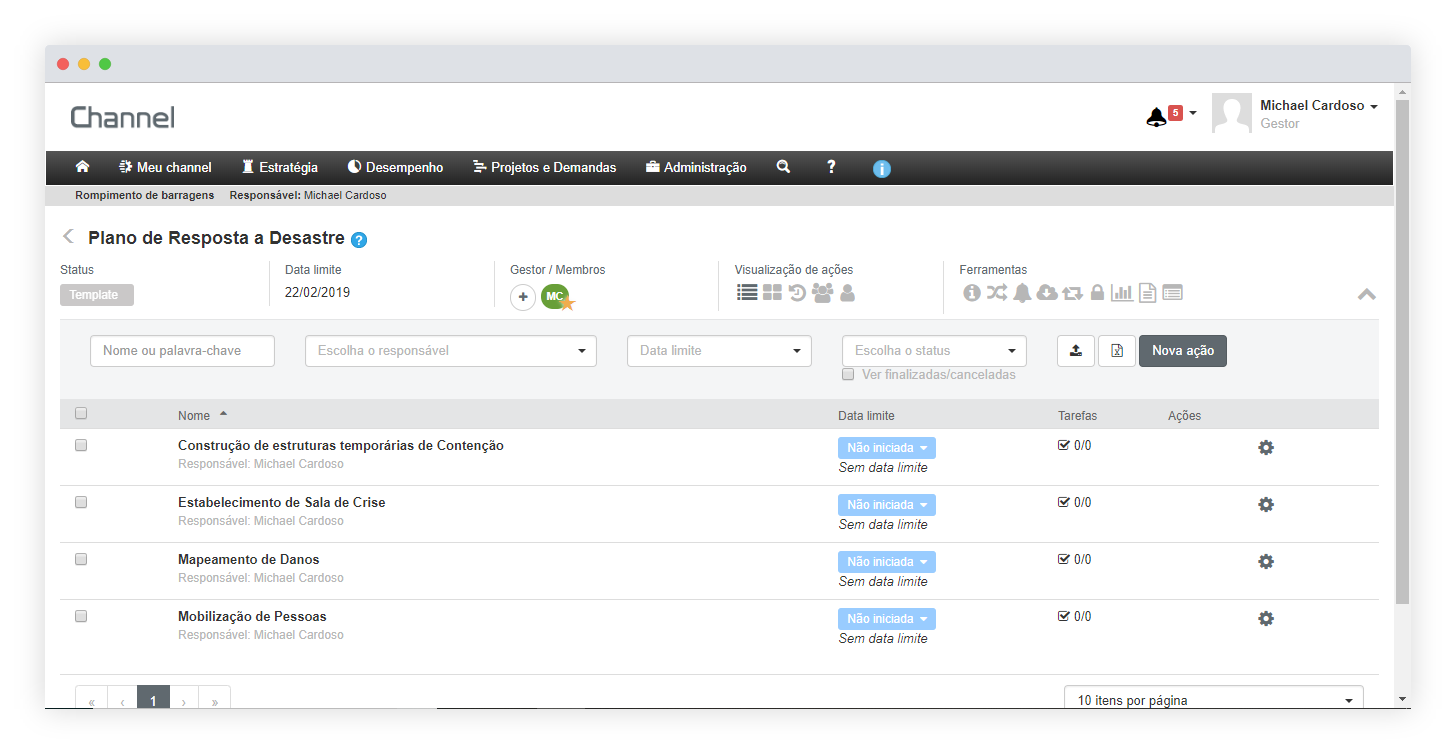Tick the select-all checkbox in table header

(x=81, y=413)
